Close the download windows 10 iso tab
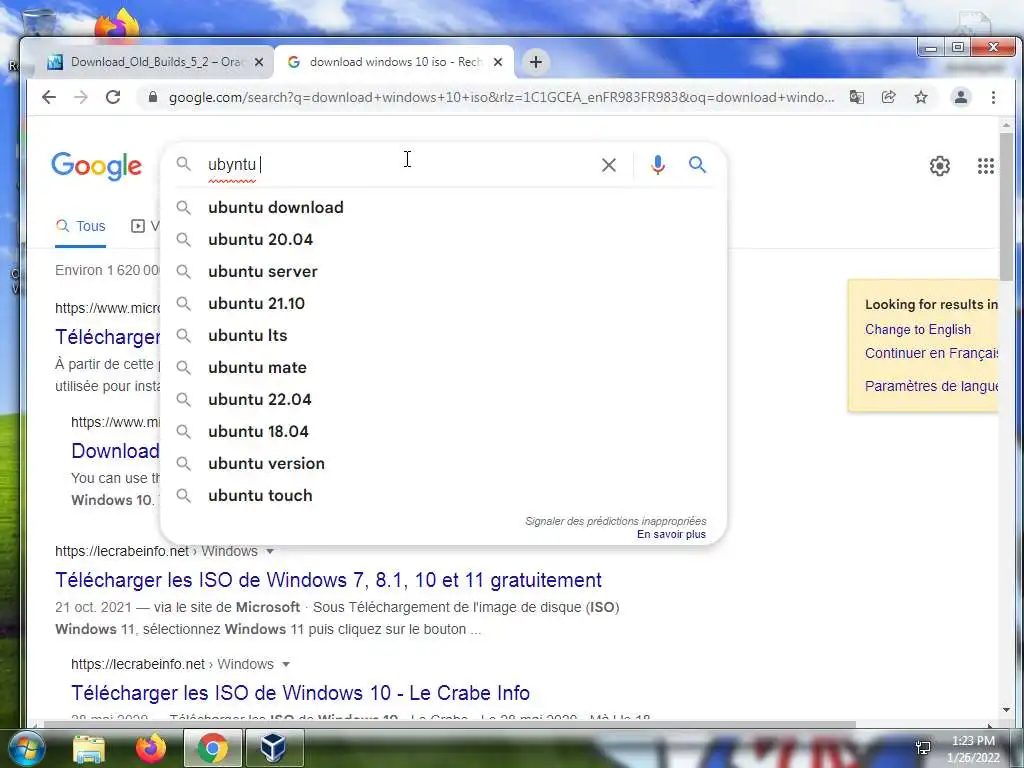 pos(498,62)
